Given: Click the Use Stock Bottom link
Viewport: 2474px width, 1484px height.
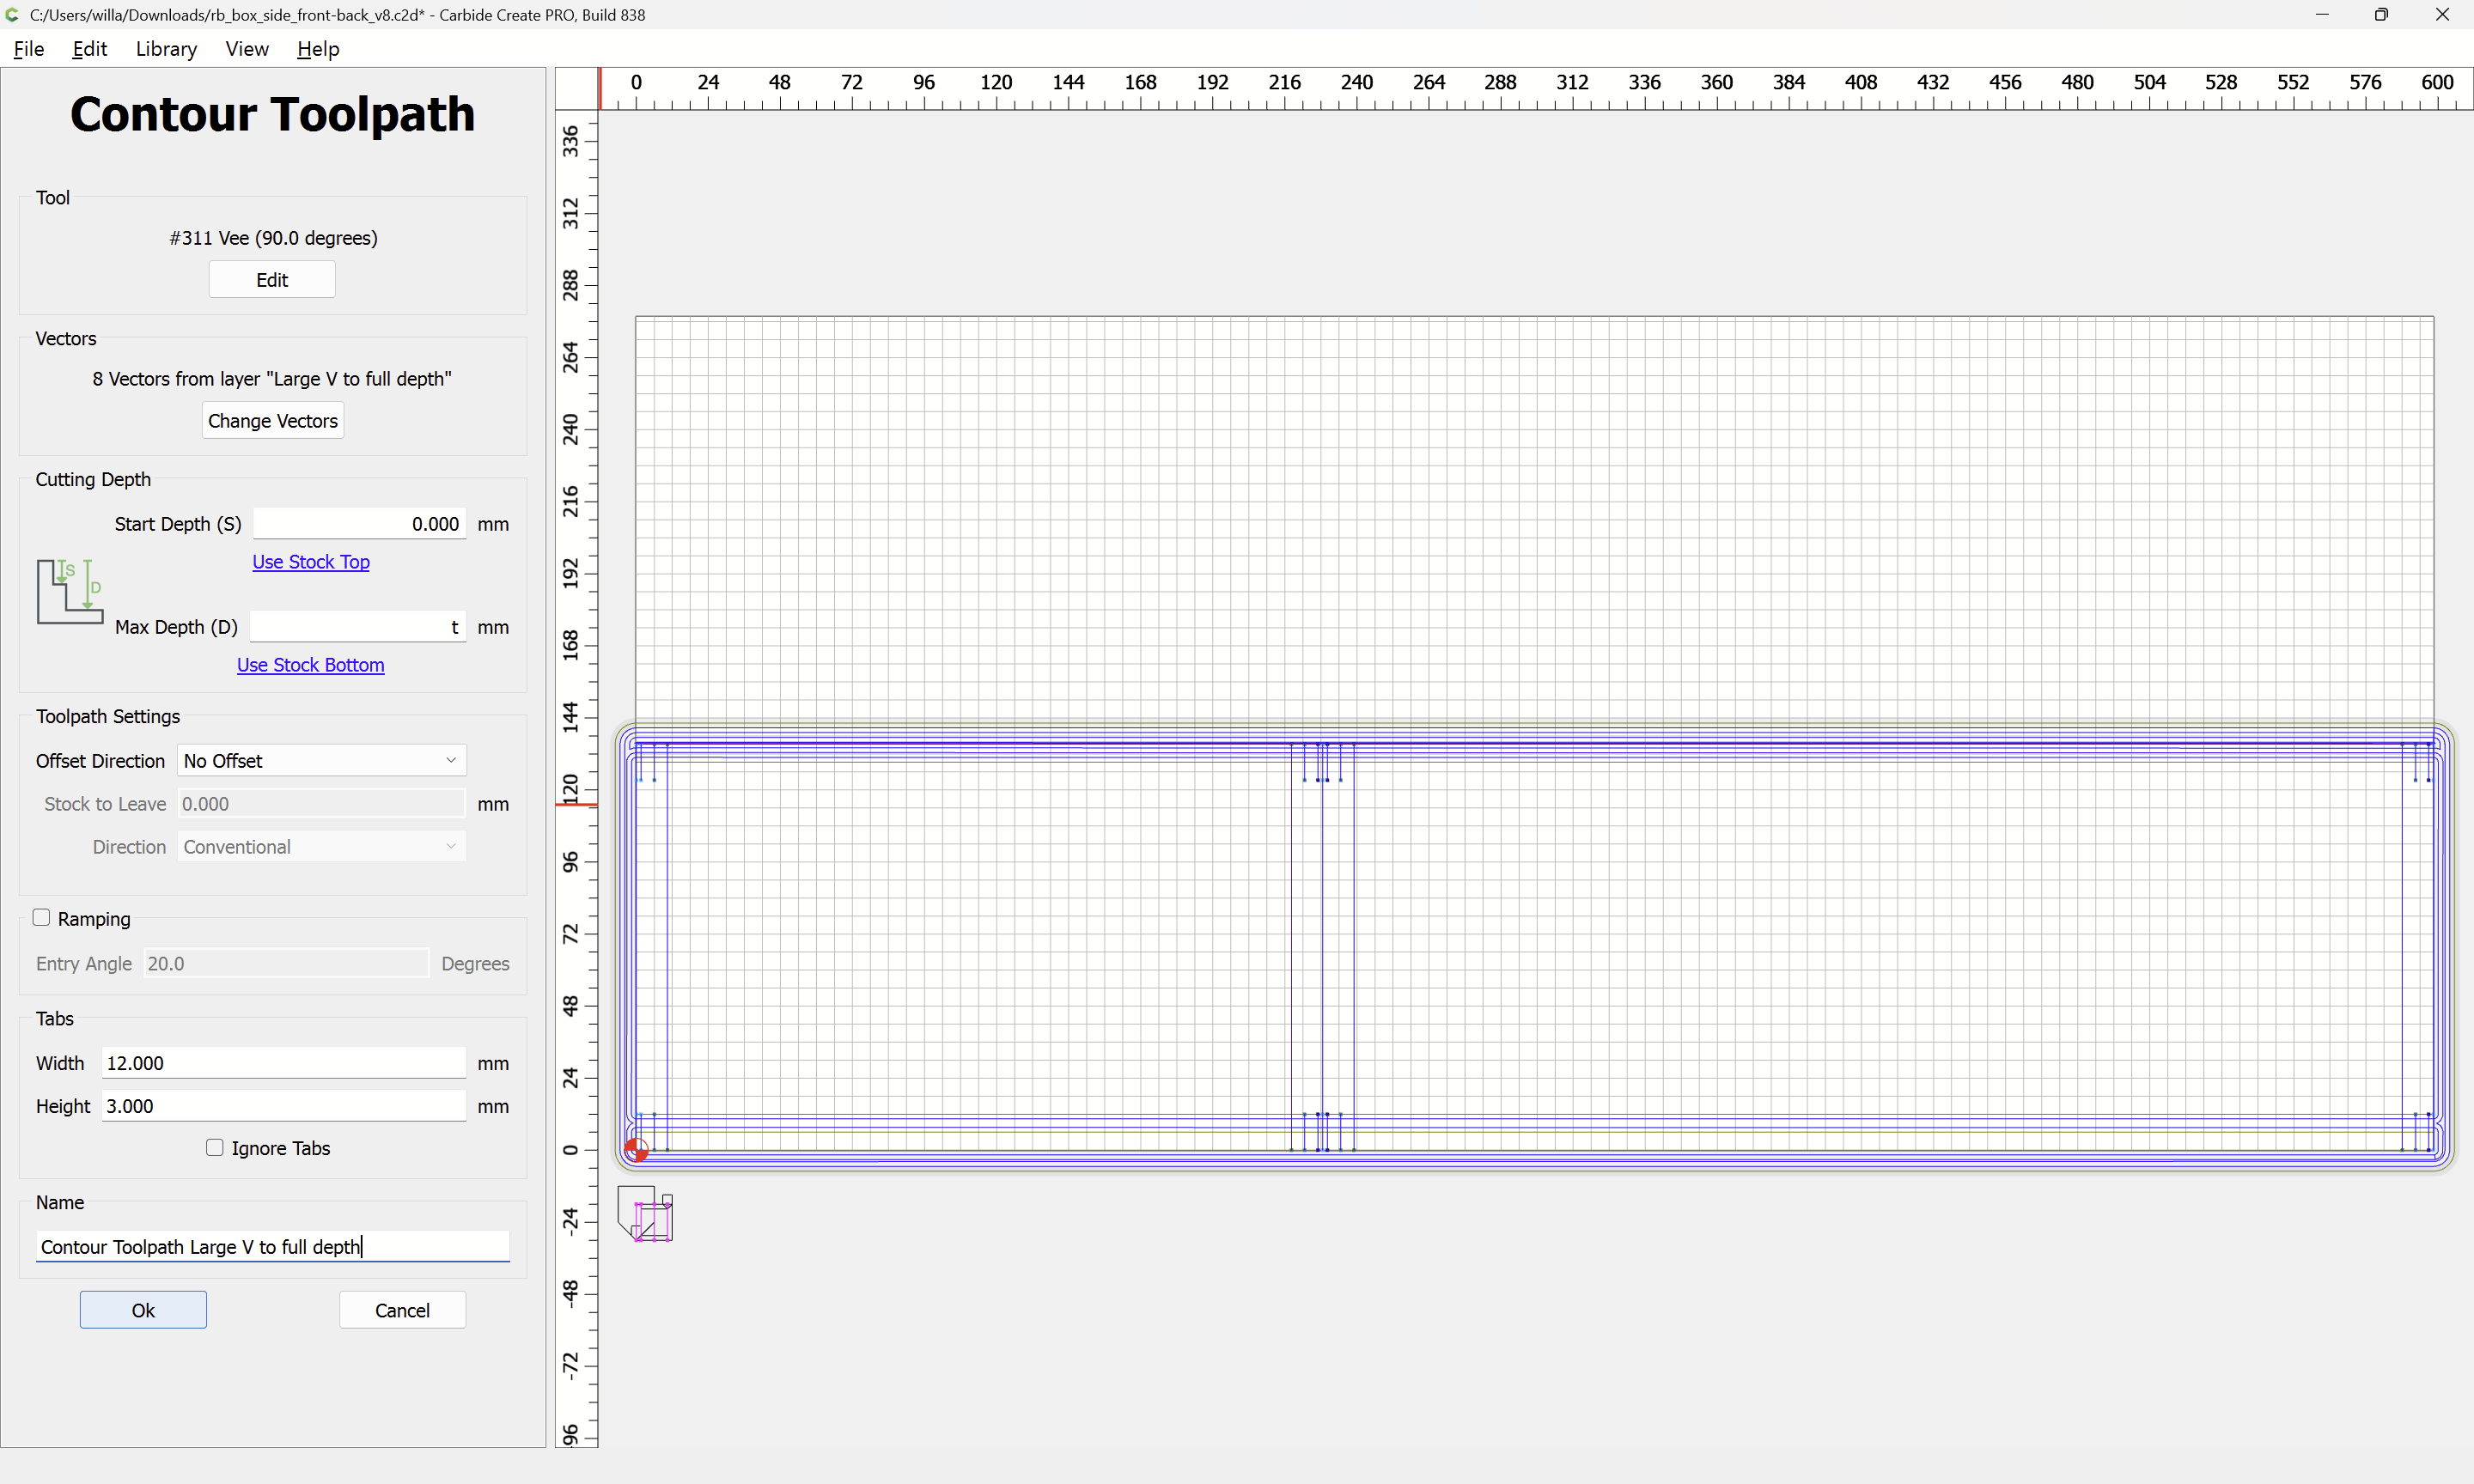Looking at the screenshot, I should point(310,665).
